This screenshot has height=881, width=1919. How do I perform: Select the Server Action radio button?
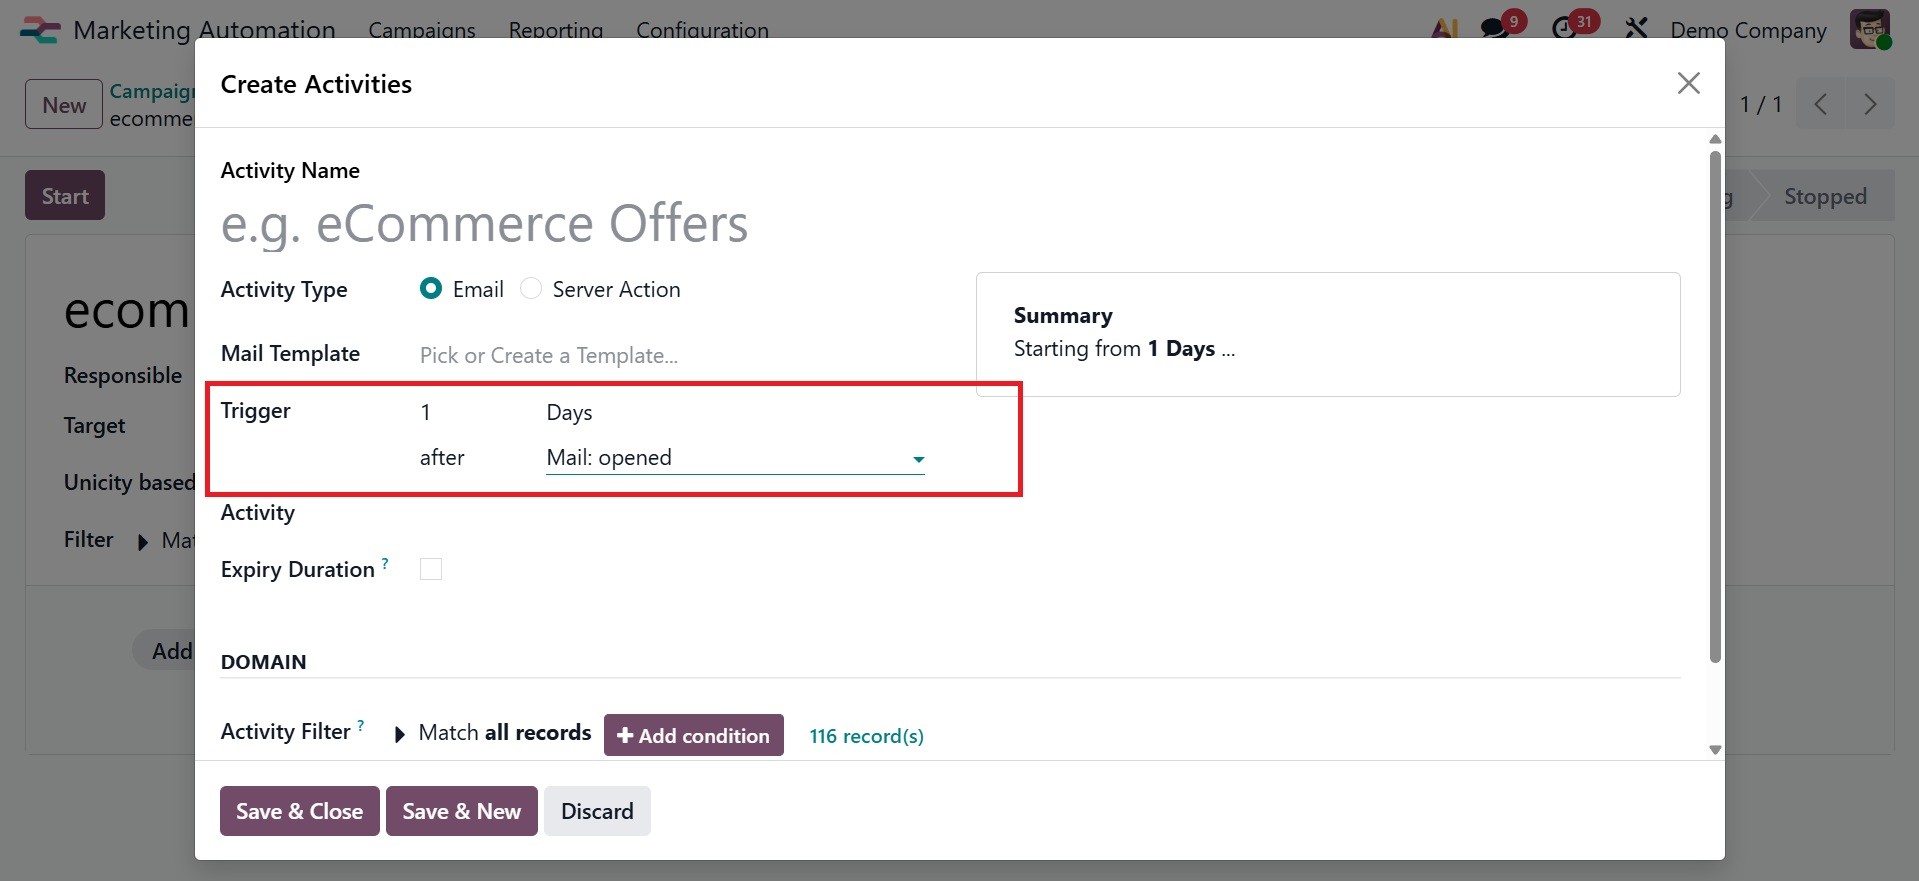531,289
